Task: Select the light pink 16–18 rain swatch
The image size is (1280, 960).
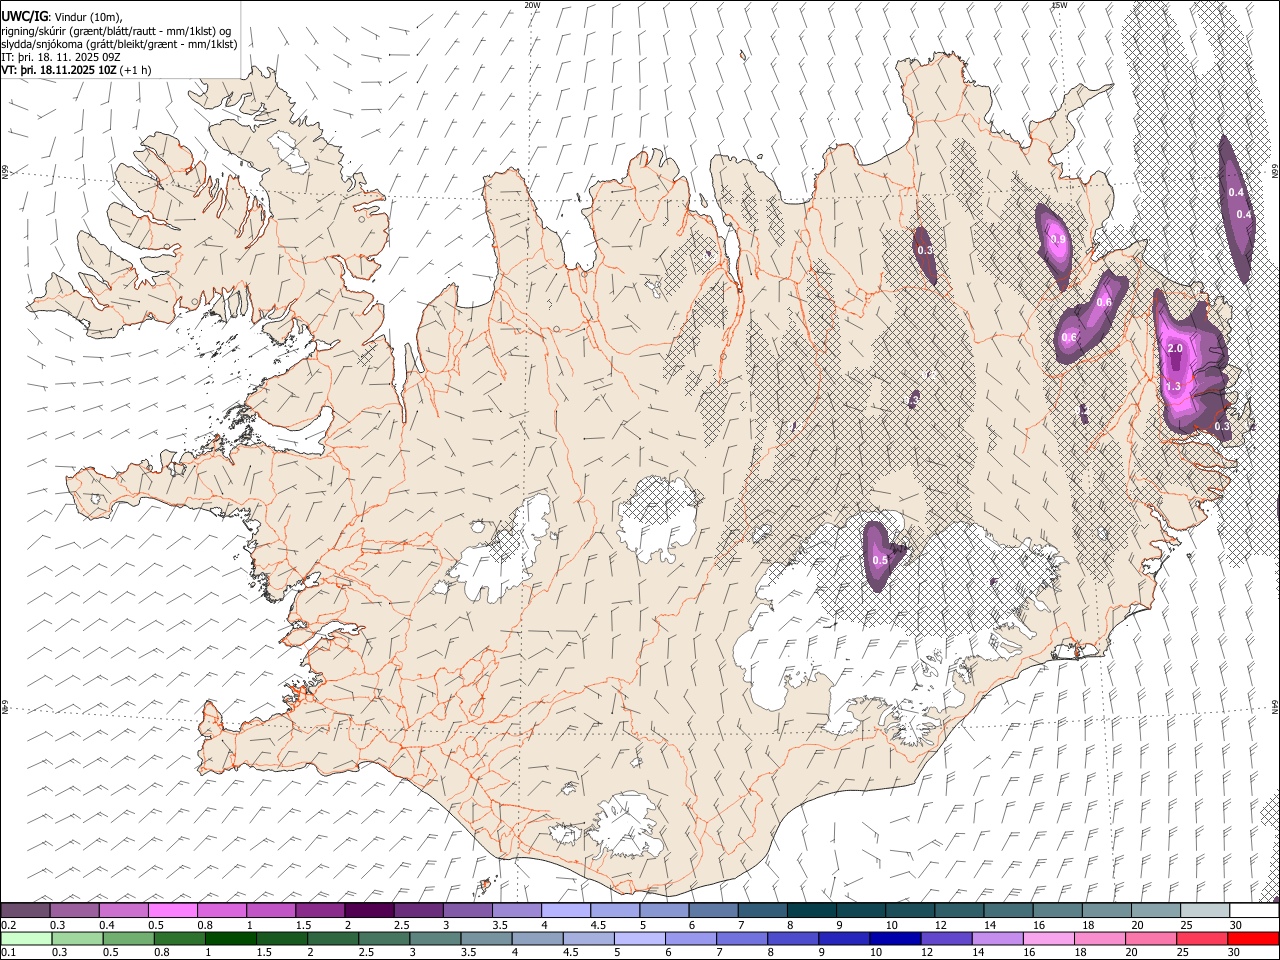Action: (x=1048, y=938)
